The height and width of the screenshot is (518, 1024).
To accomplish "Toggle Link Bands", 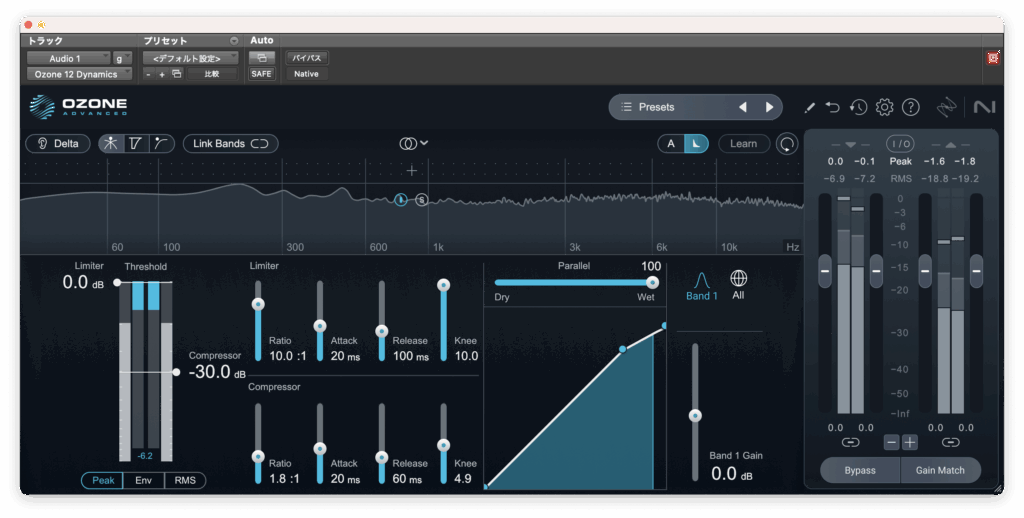I will (230, 144).
